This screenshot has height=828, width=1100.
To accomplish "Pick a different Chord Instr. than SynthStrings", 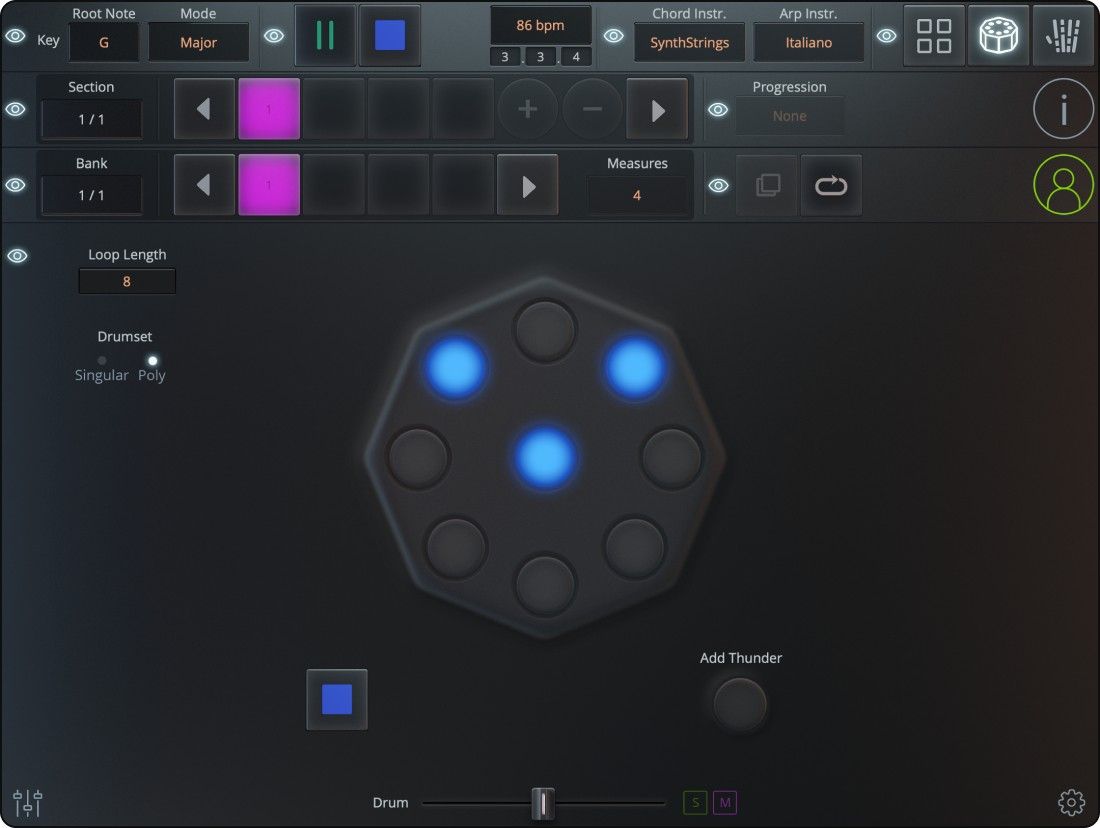I will click(x=689, y=42).
